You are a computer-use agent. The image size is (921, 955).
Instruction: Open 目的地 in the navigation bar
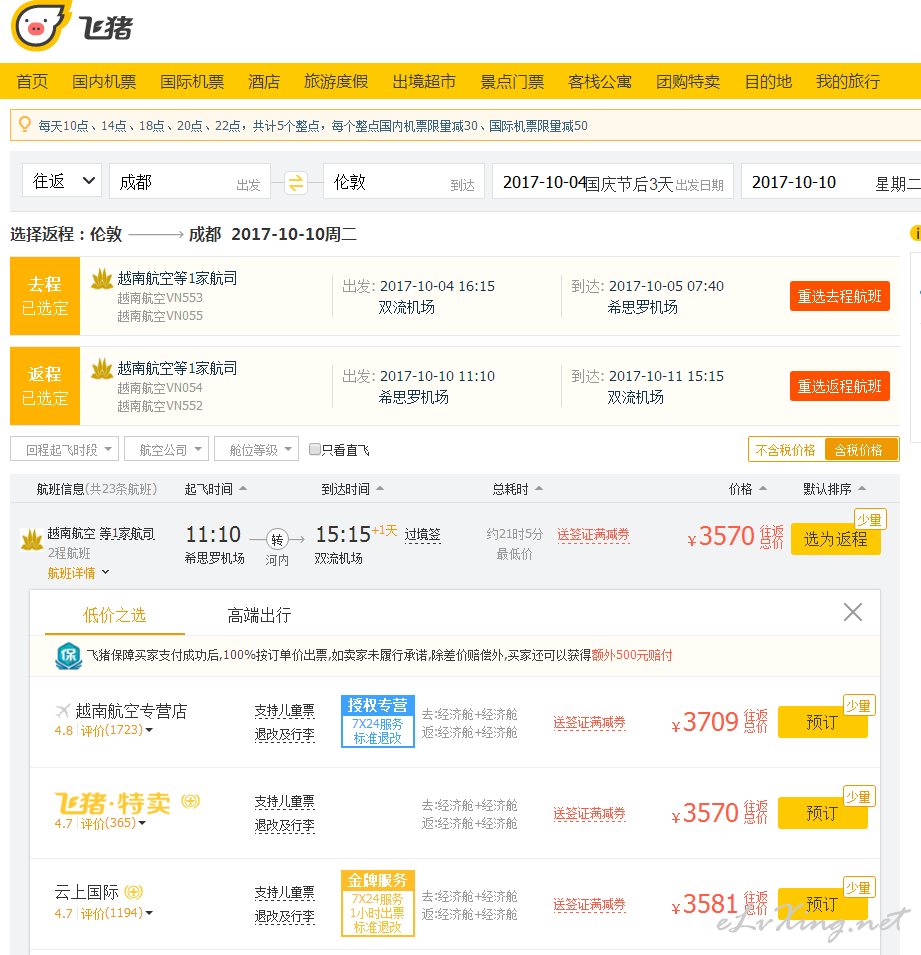(x=768, y=82)
